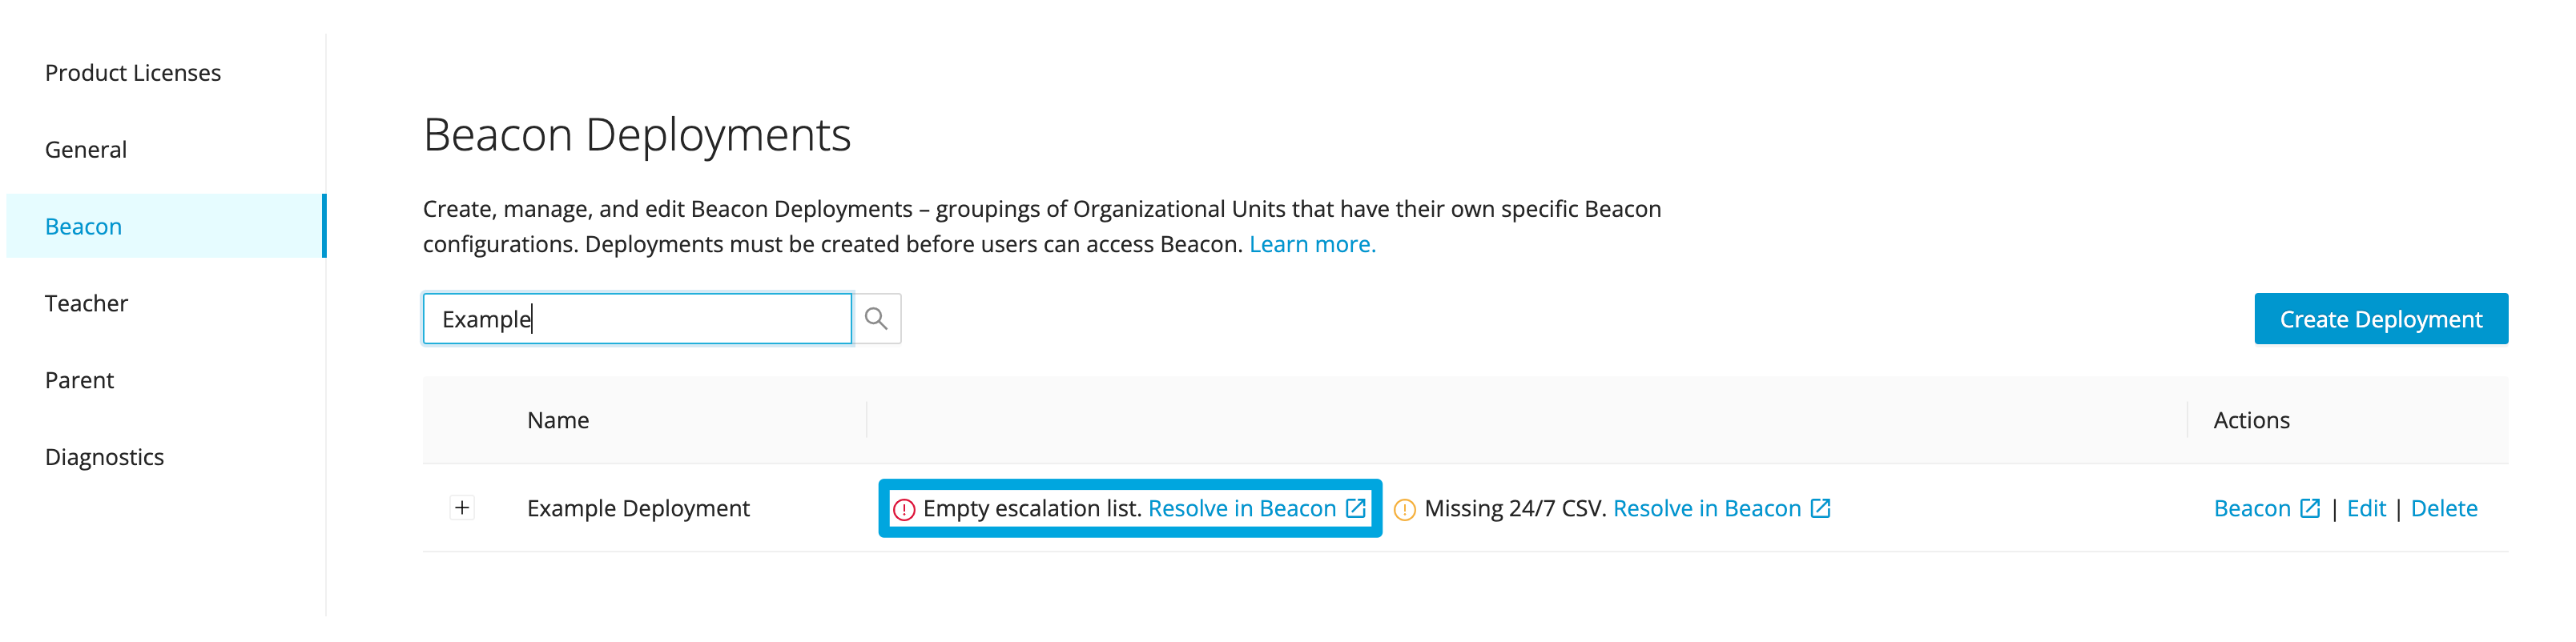
Task: Open external link icon next to second Resolve in Beacon
Action: tap(1820, 508)
